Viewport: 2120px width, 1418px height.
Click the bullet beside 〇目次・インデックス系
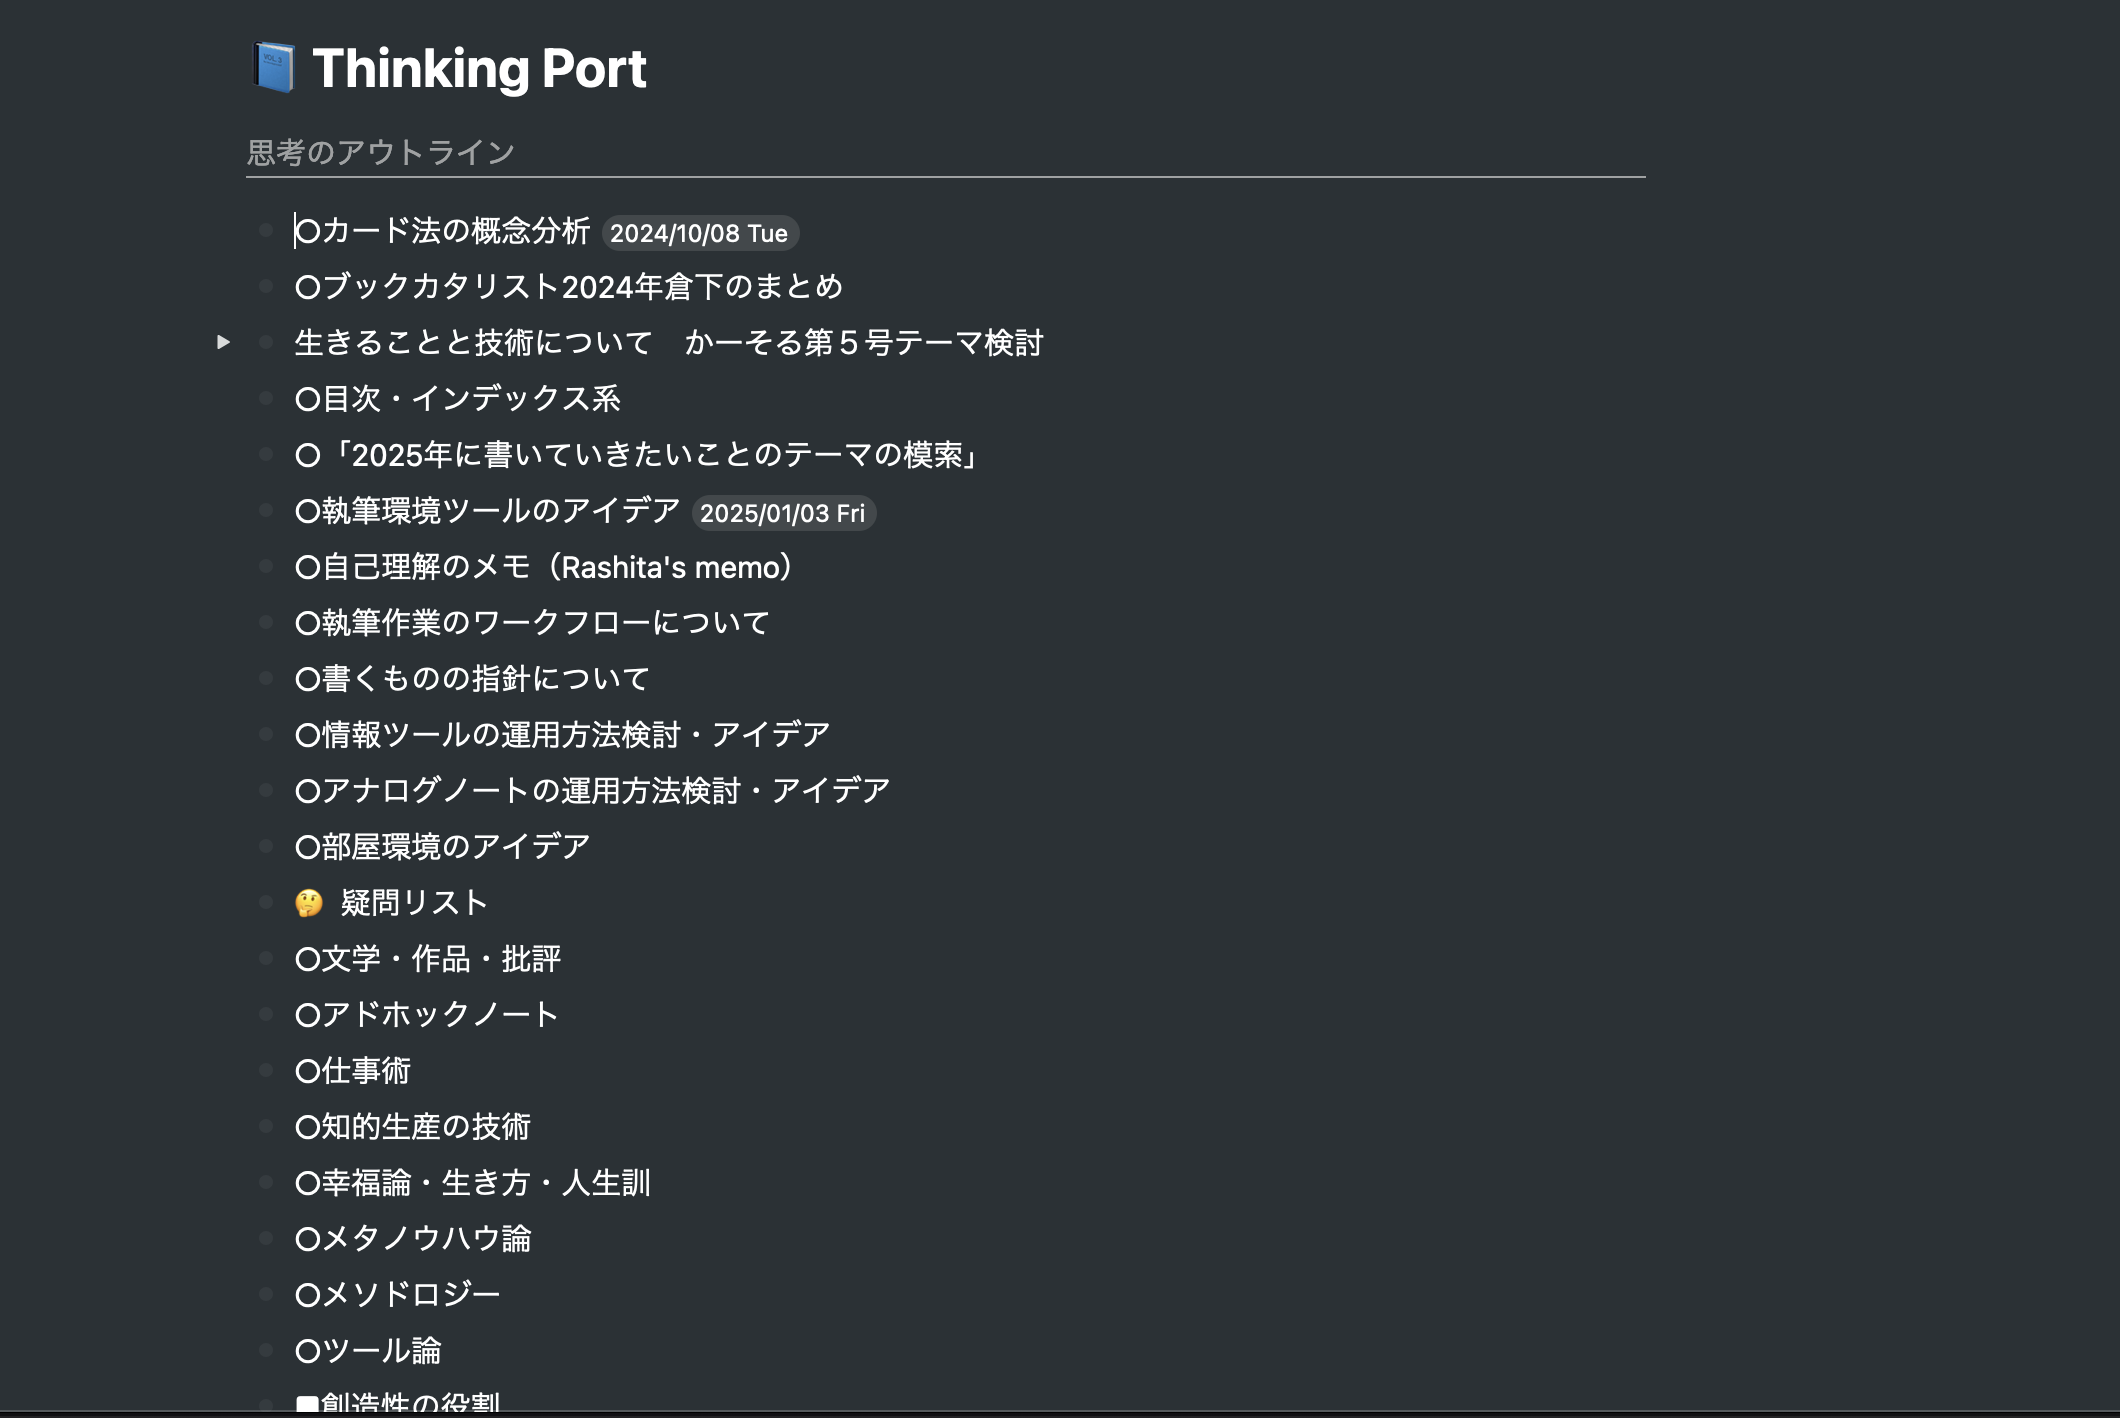[265, 399]
